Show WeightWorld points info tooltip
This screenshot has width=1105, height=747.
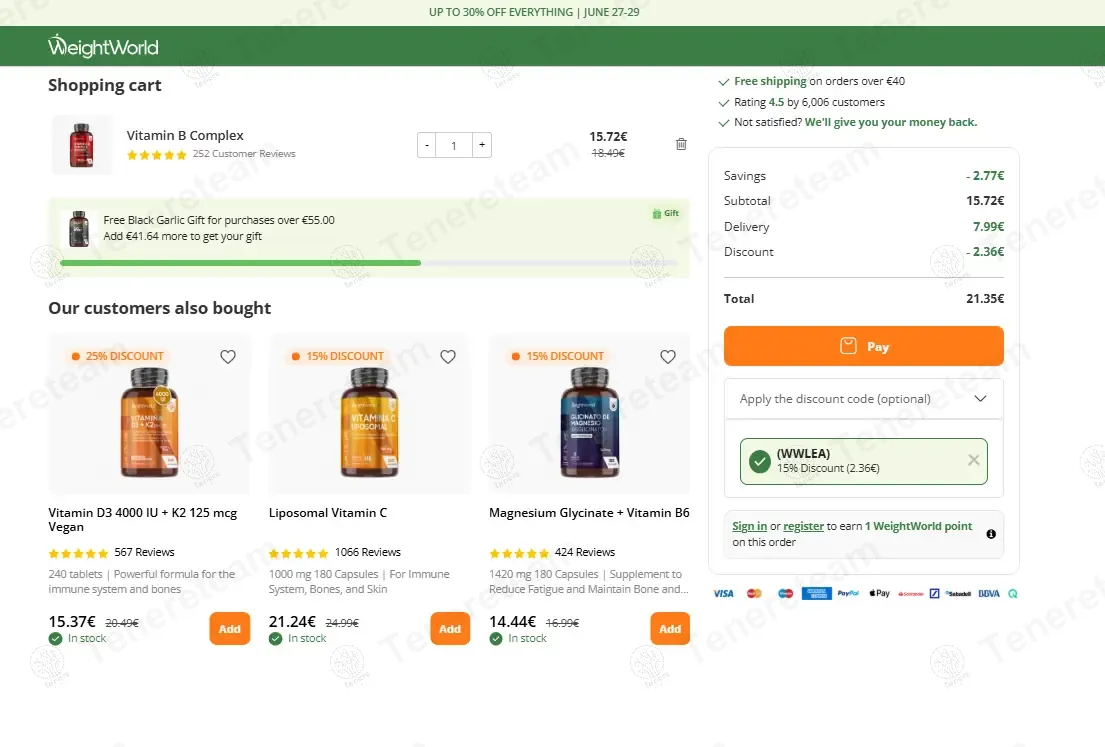click(991, 534)
